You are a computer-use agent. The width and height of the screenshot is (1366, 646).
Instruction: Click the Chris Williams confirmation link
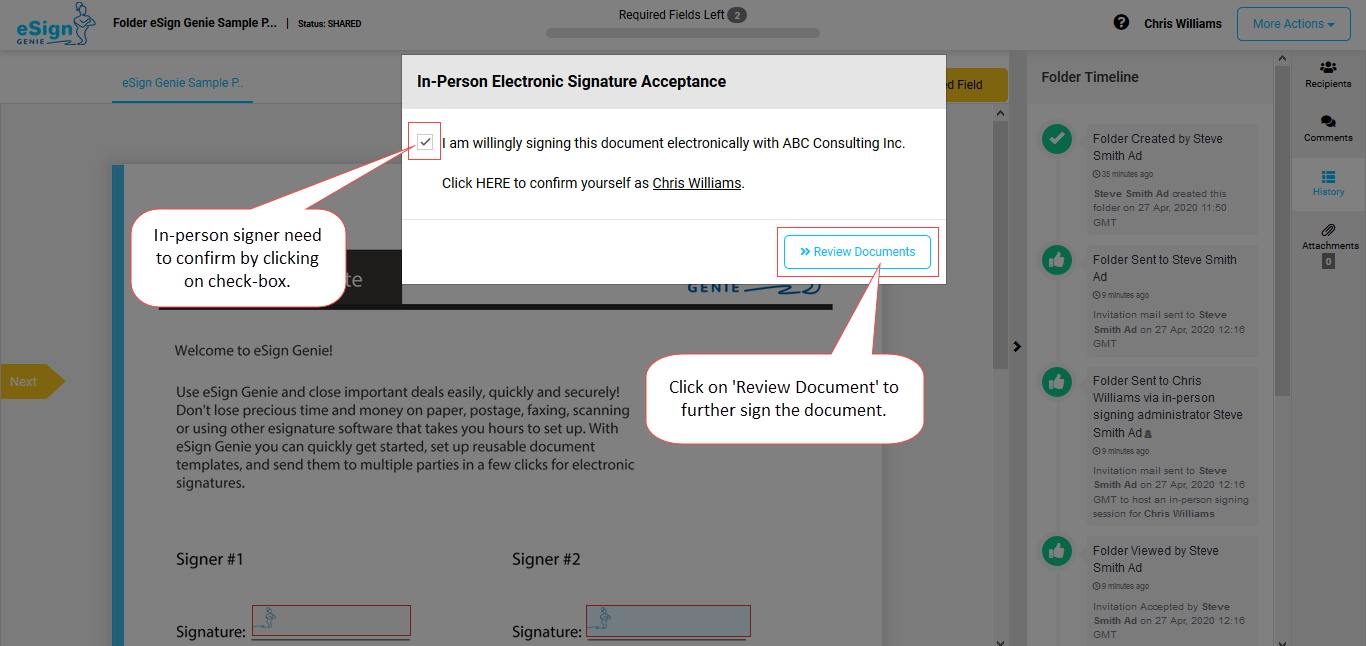[x=697, y=183]
